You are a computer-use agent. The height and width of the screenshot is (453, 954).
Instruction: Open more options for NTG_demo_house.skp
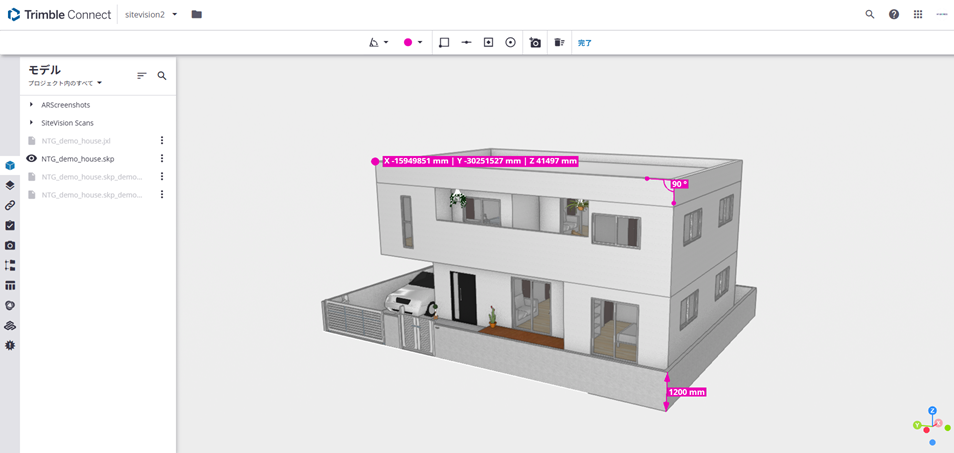click(x=162, y=158)
